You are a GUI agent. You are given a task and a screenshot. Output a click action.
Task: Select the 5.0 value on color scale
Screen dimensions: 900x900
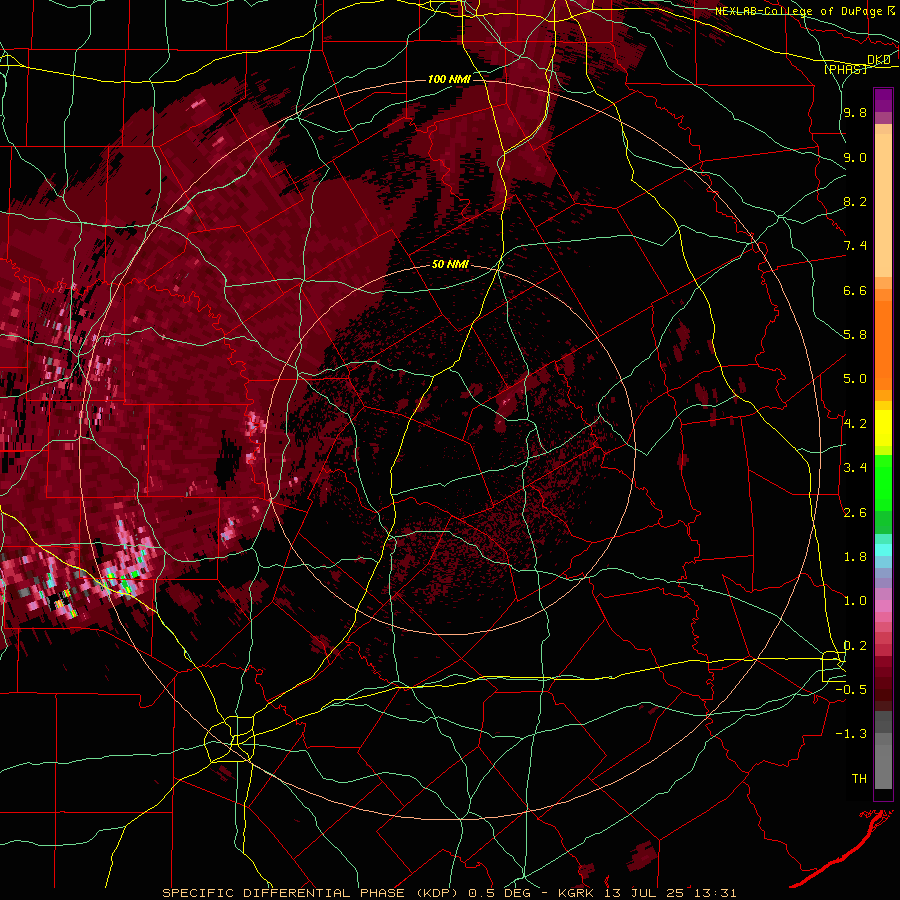click(855, 379)
